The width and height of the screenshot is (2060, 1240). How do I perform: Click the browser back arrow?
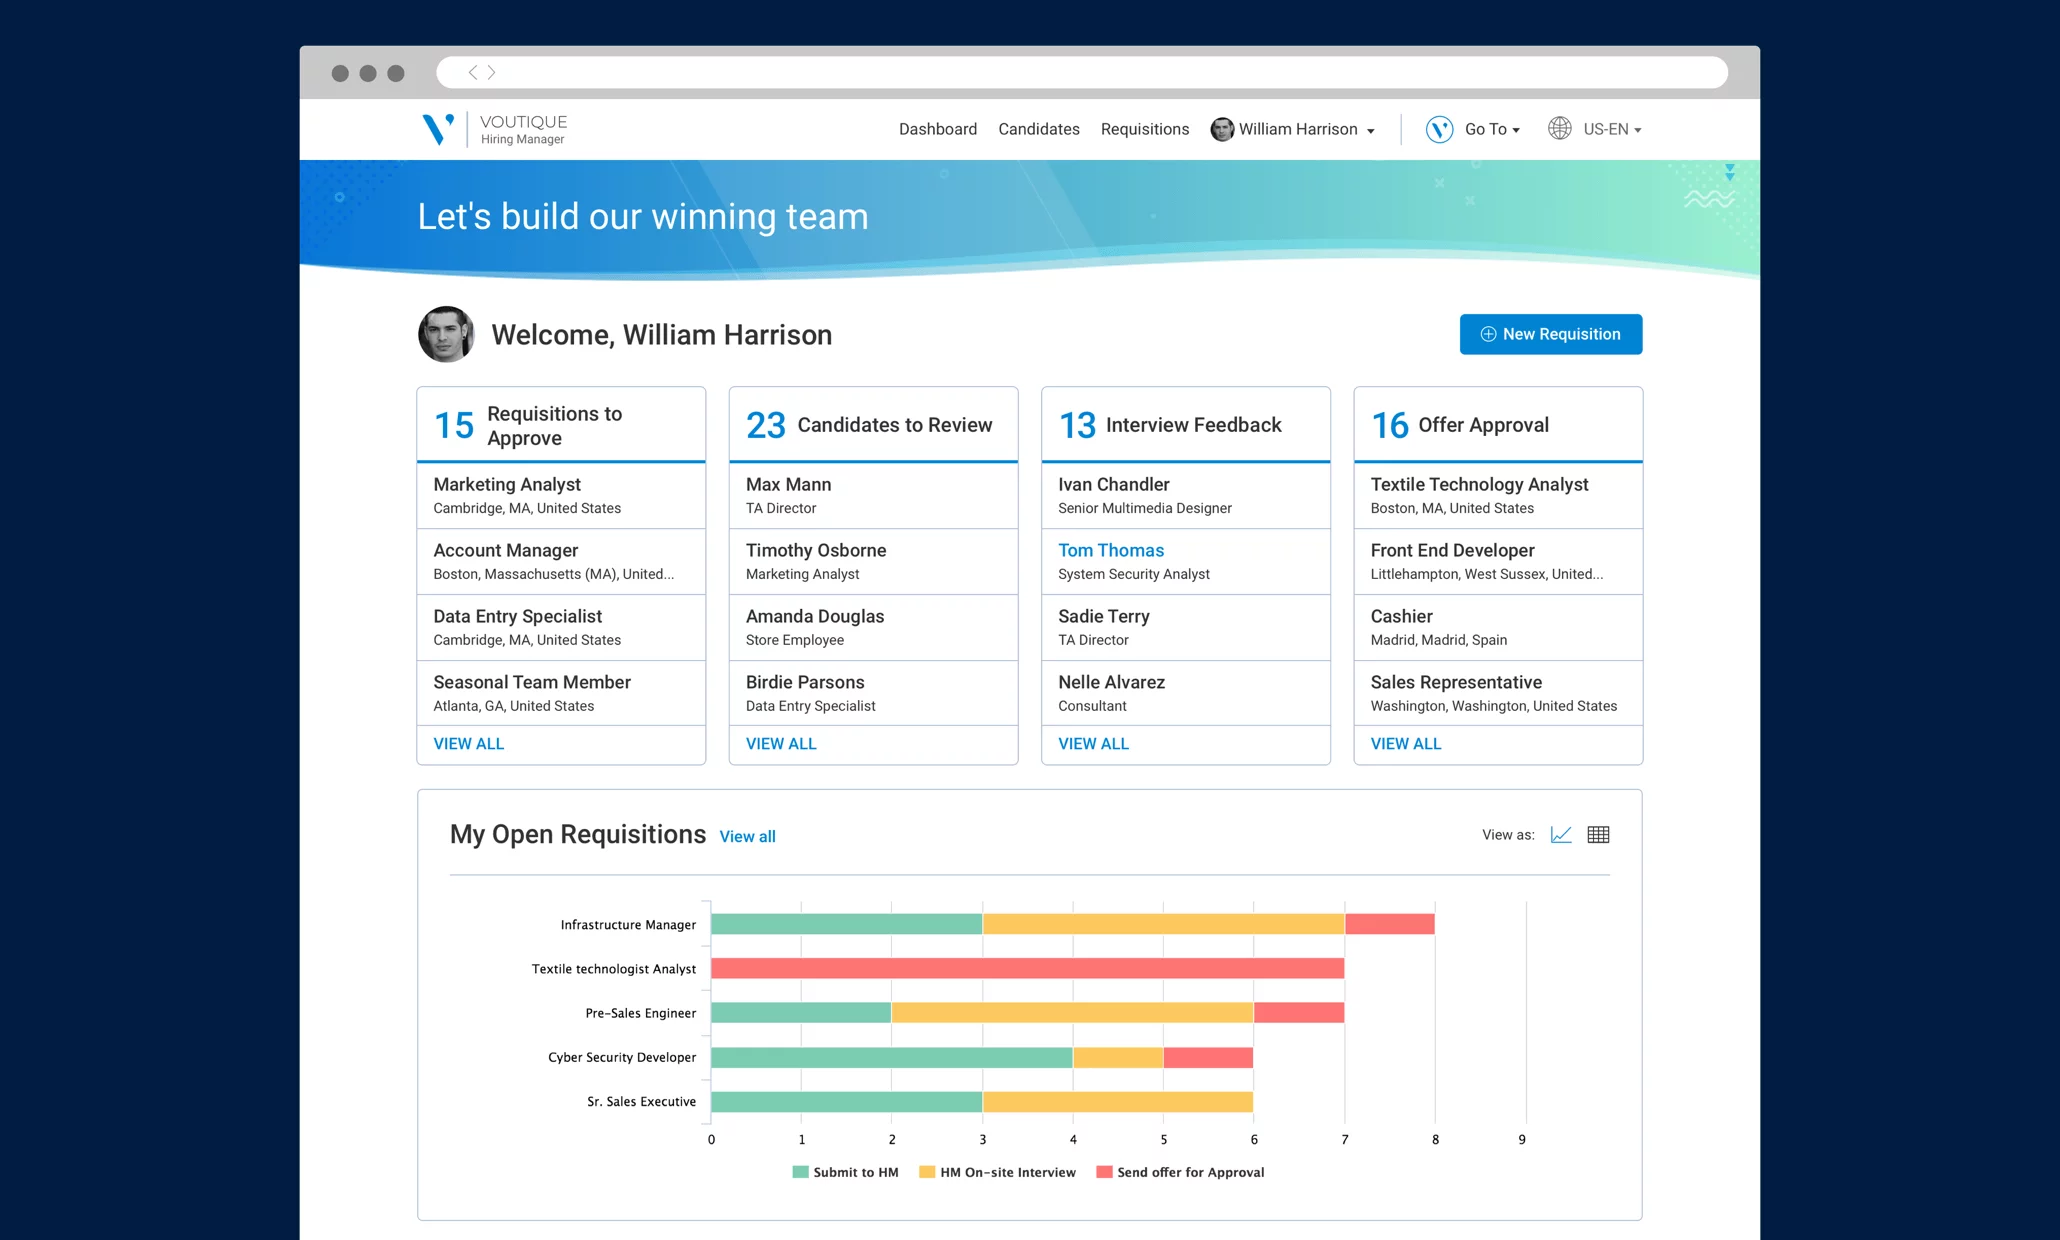coord(472,72)
